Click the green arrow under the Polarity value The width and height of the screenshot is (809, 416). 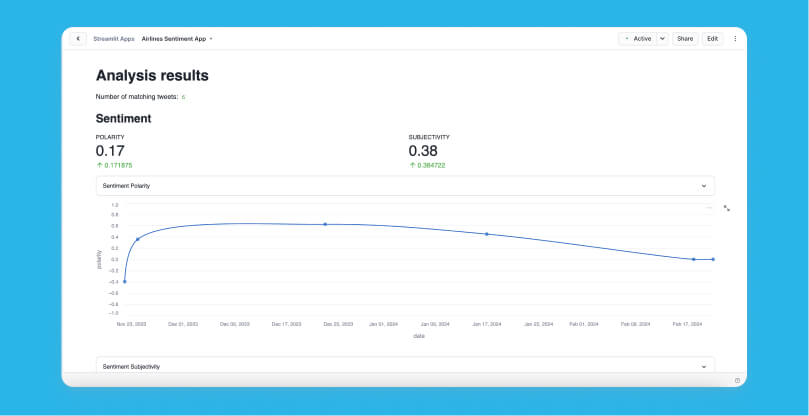[x=99, y=165]
